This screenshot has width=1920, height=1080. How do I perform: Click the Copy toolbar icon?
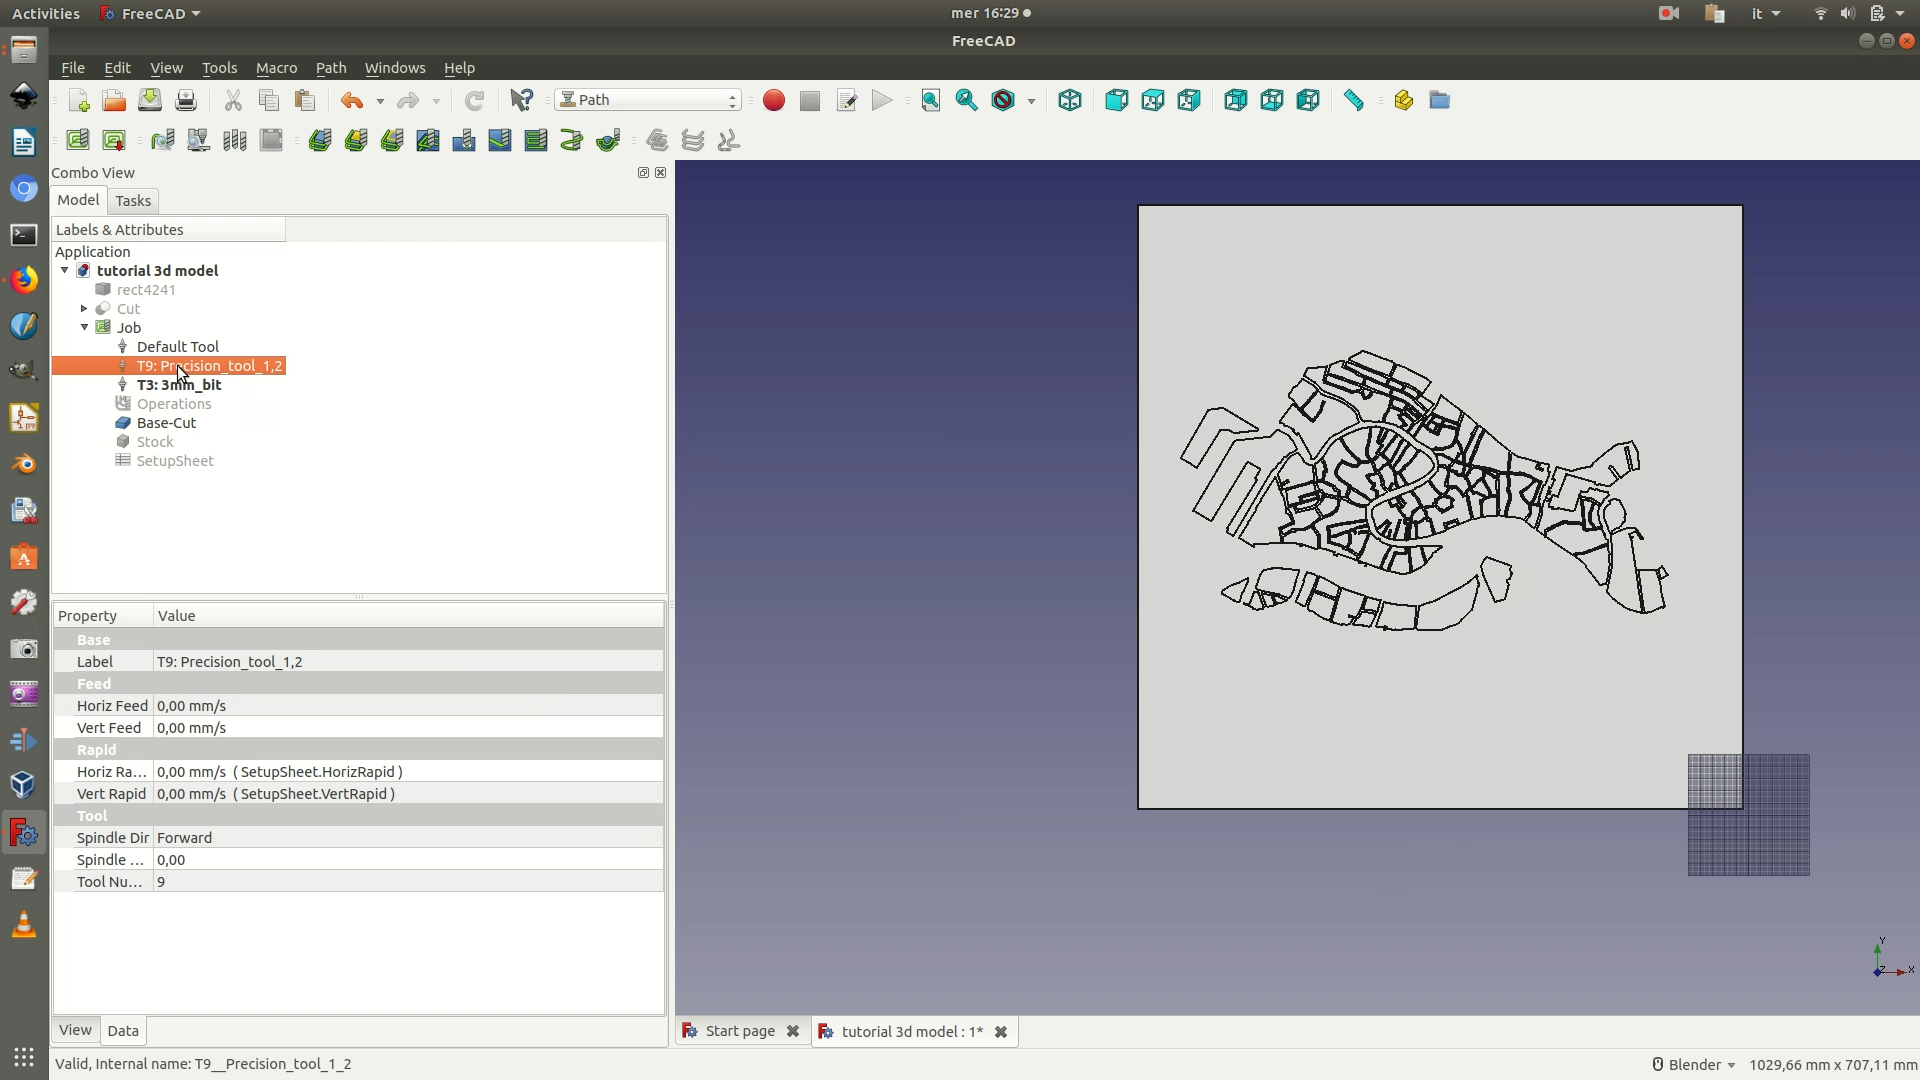pos(269,100)
